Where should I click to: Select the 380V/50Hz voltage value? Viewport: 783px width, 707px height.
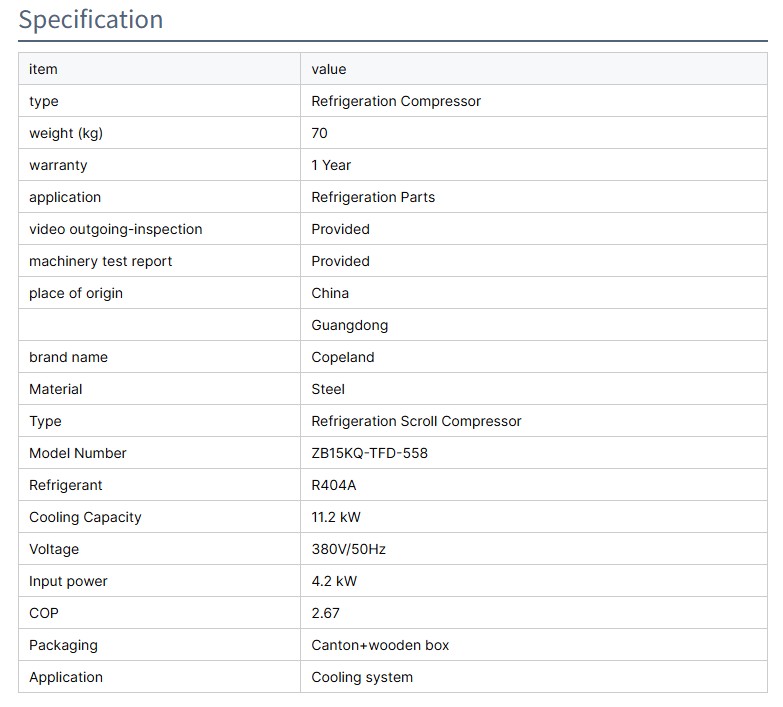(348, 549)
